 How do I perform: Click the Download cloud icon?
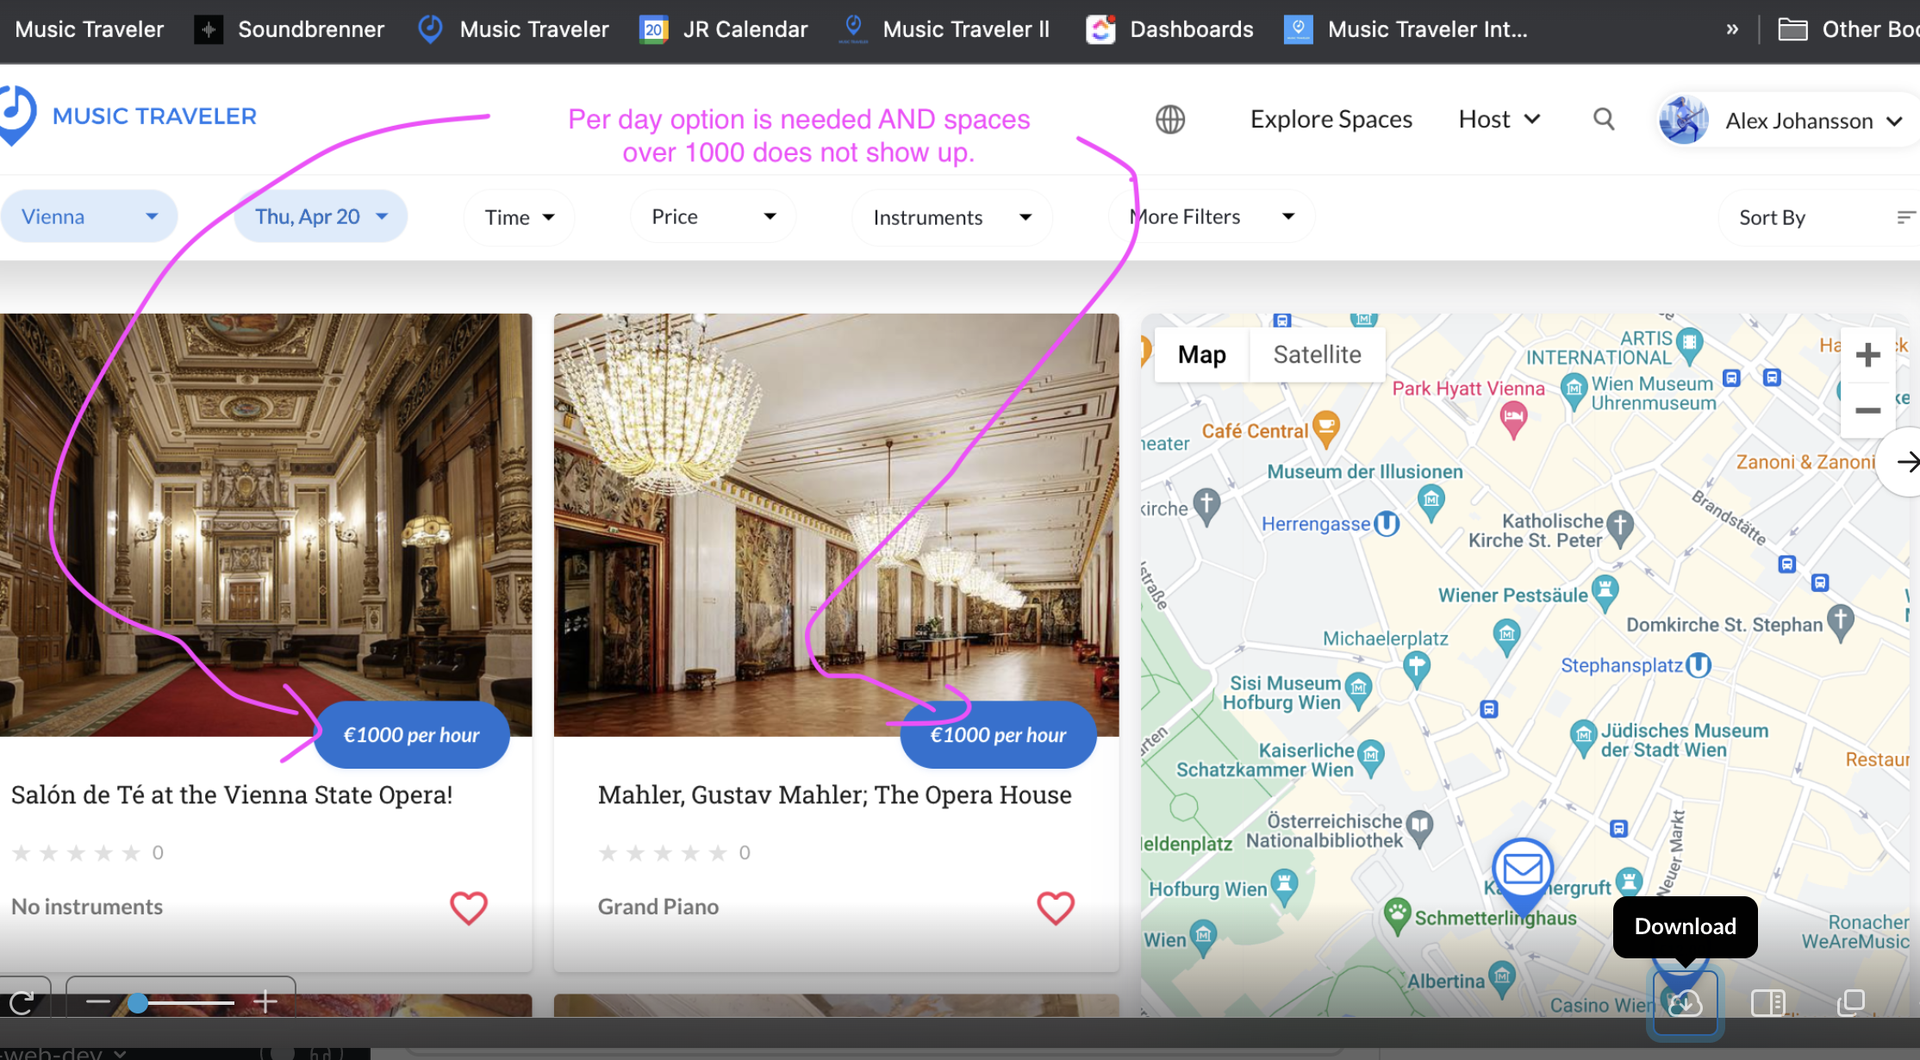click(x=1685, y=1002)
